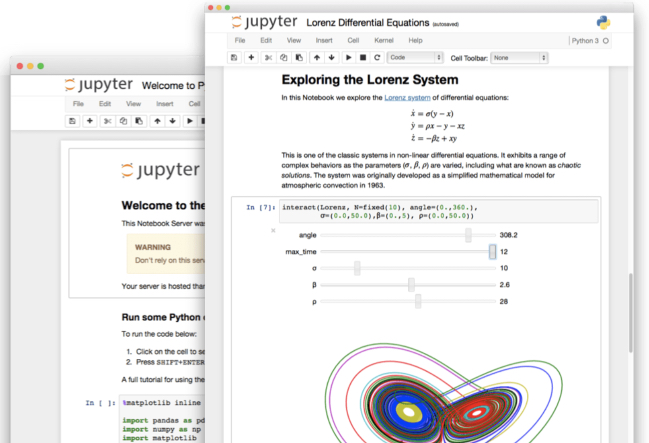The image size is (649, 443).
Task: Insert a cell below in Lorenz notebook
Action: click(251, 58)
